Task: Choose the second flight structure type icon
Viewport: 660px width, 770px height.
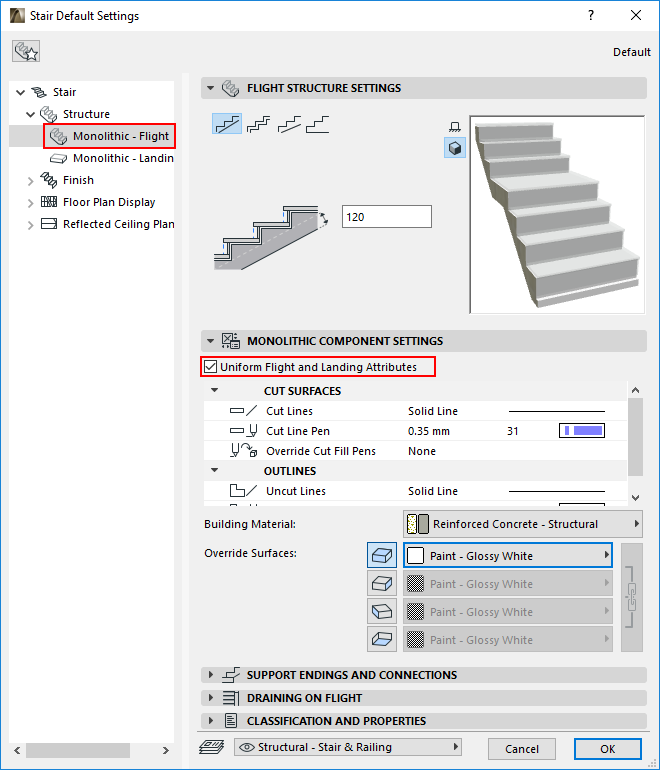Action: 258,124
